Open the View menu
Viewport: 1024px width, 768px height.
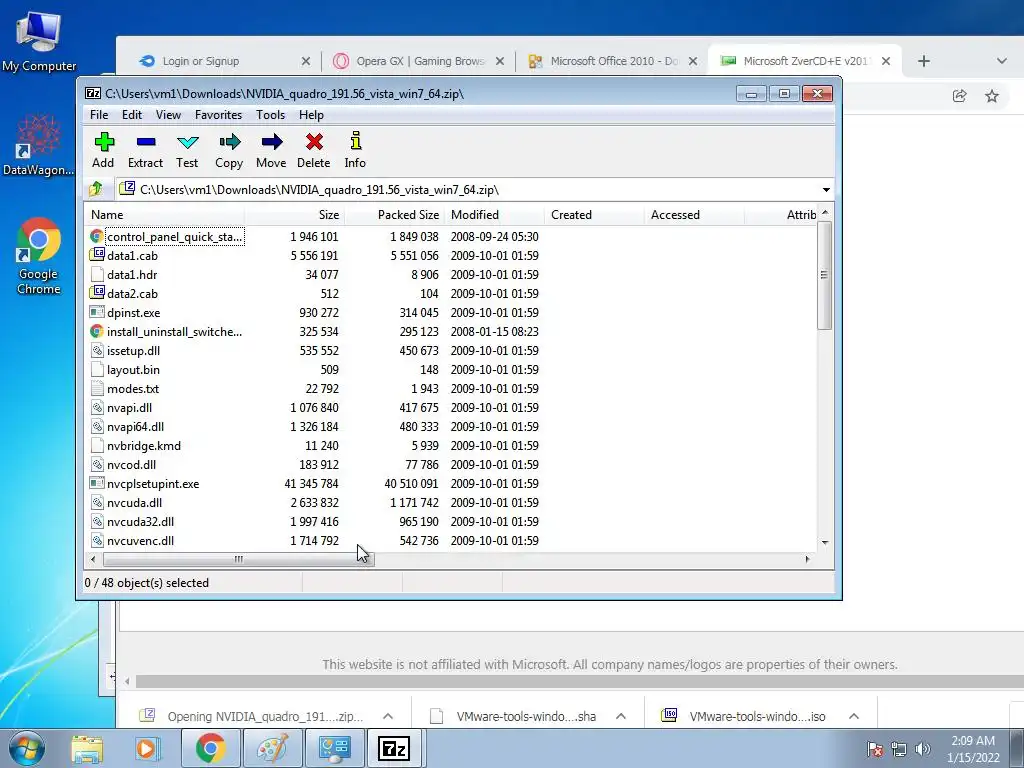pos(168,115)
